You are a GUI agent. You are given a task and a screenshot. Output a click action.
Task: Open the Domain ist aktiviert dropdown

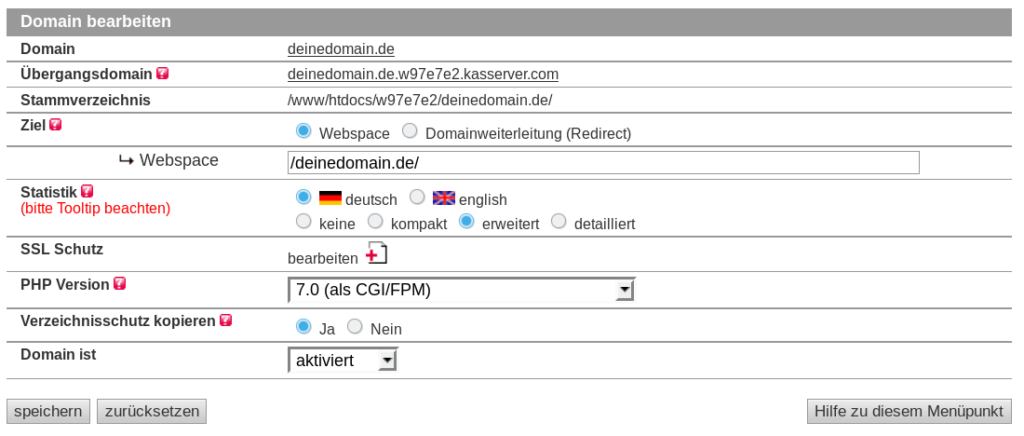(342, 360)
